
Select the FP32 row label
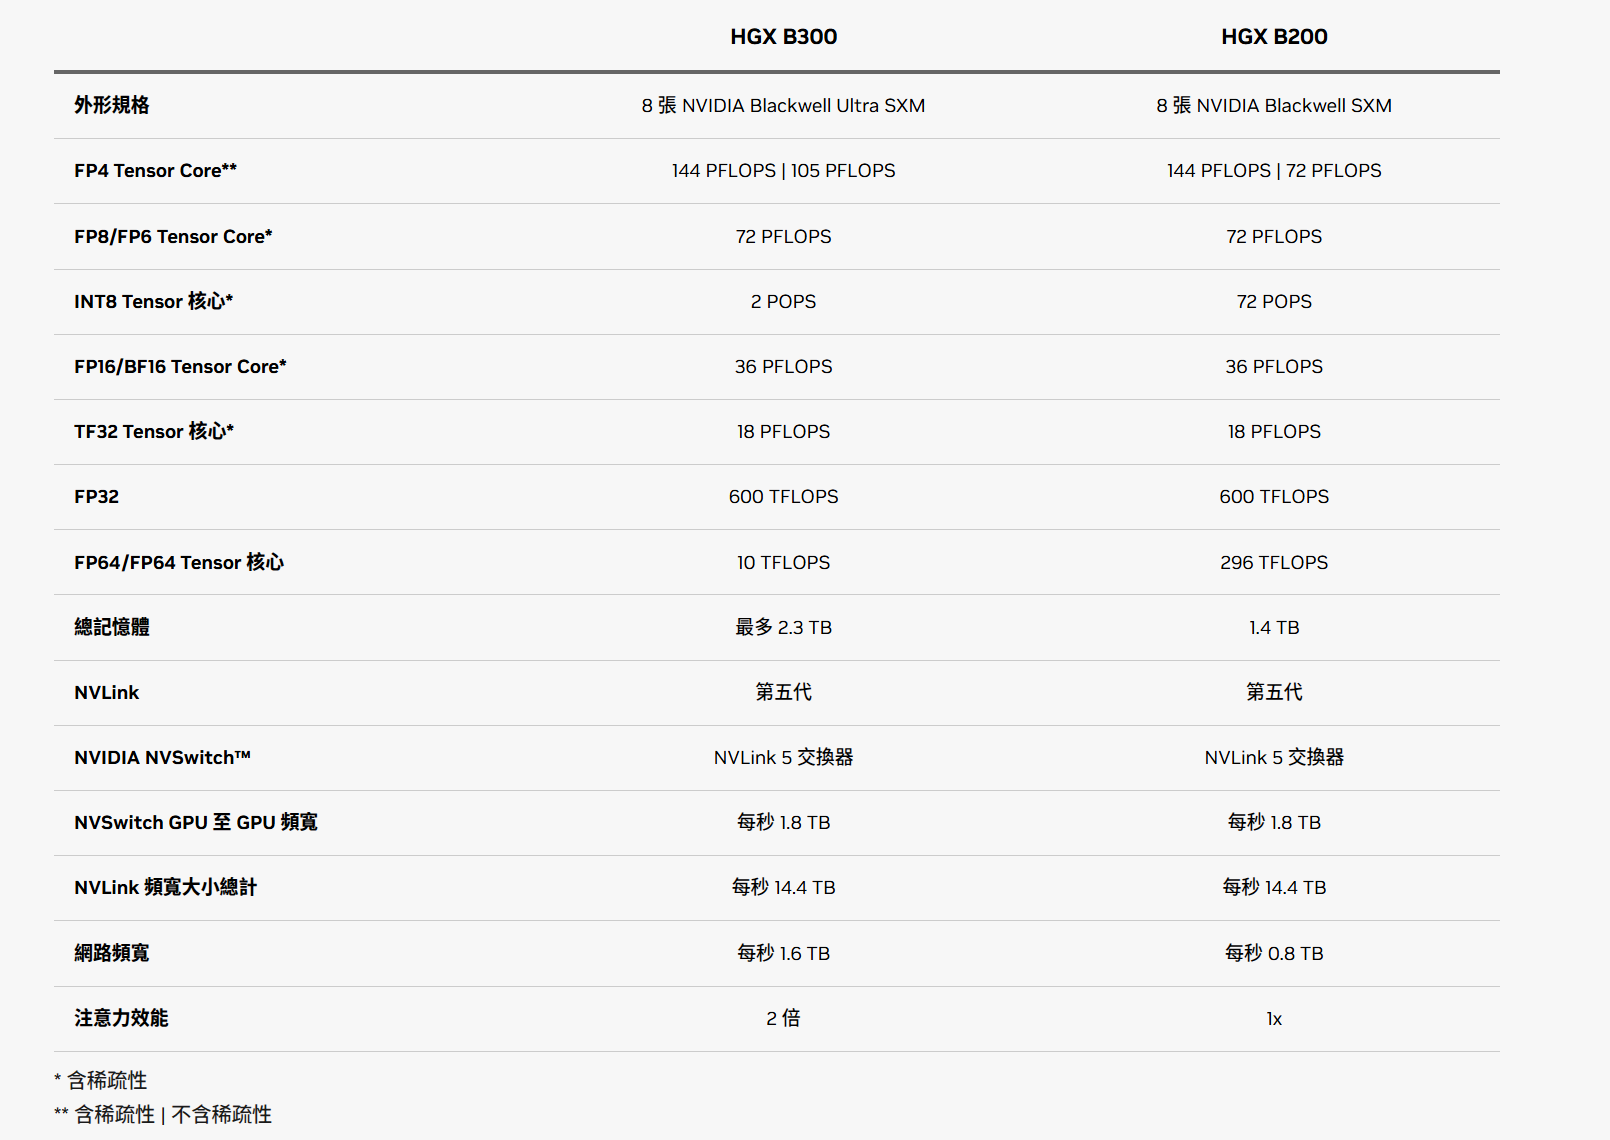(x=96, y=497)
